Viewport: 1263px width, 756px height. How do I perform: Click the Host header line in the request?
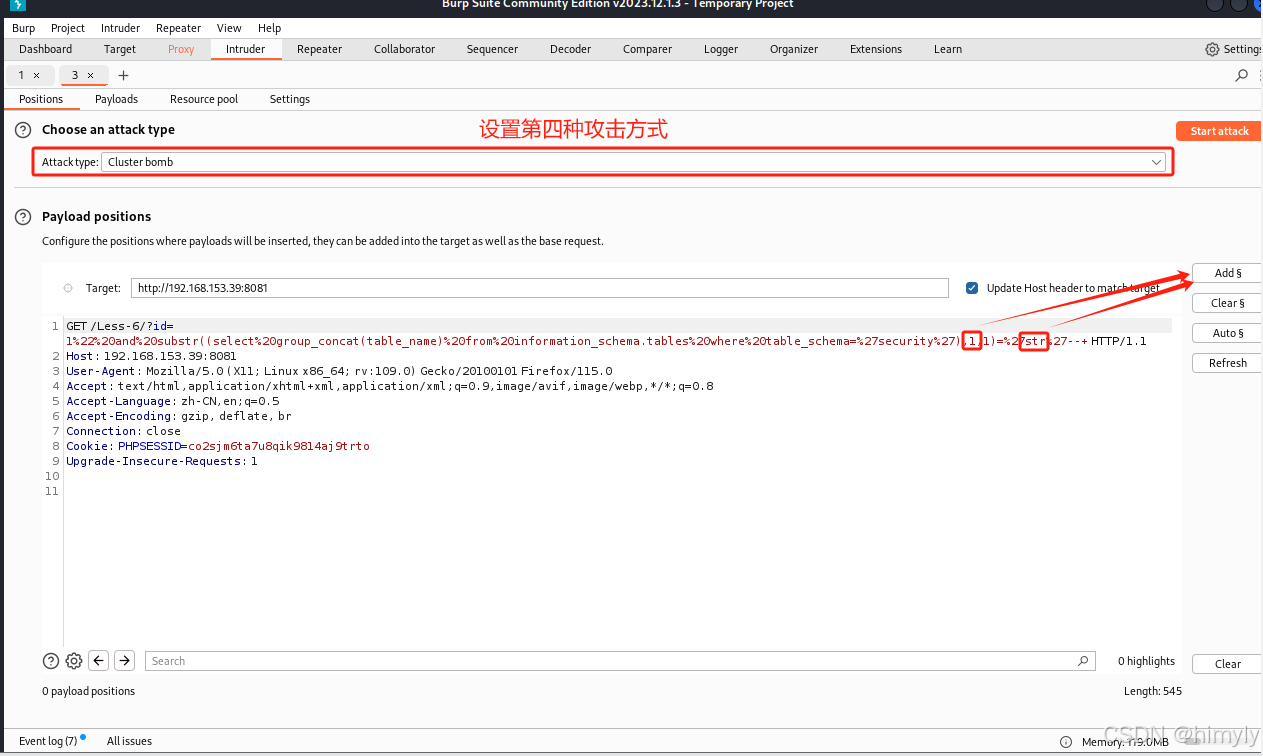pos(151,356)
